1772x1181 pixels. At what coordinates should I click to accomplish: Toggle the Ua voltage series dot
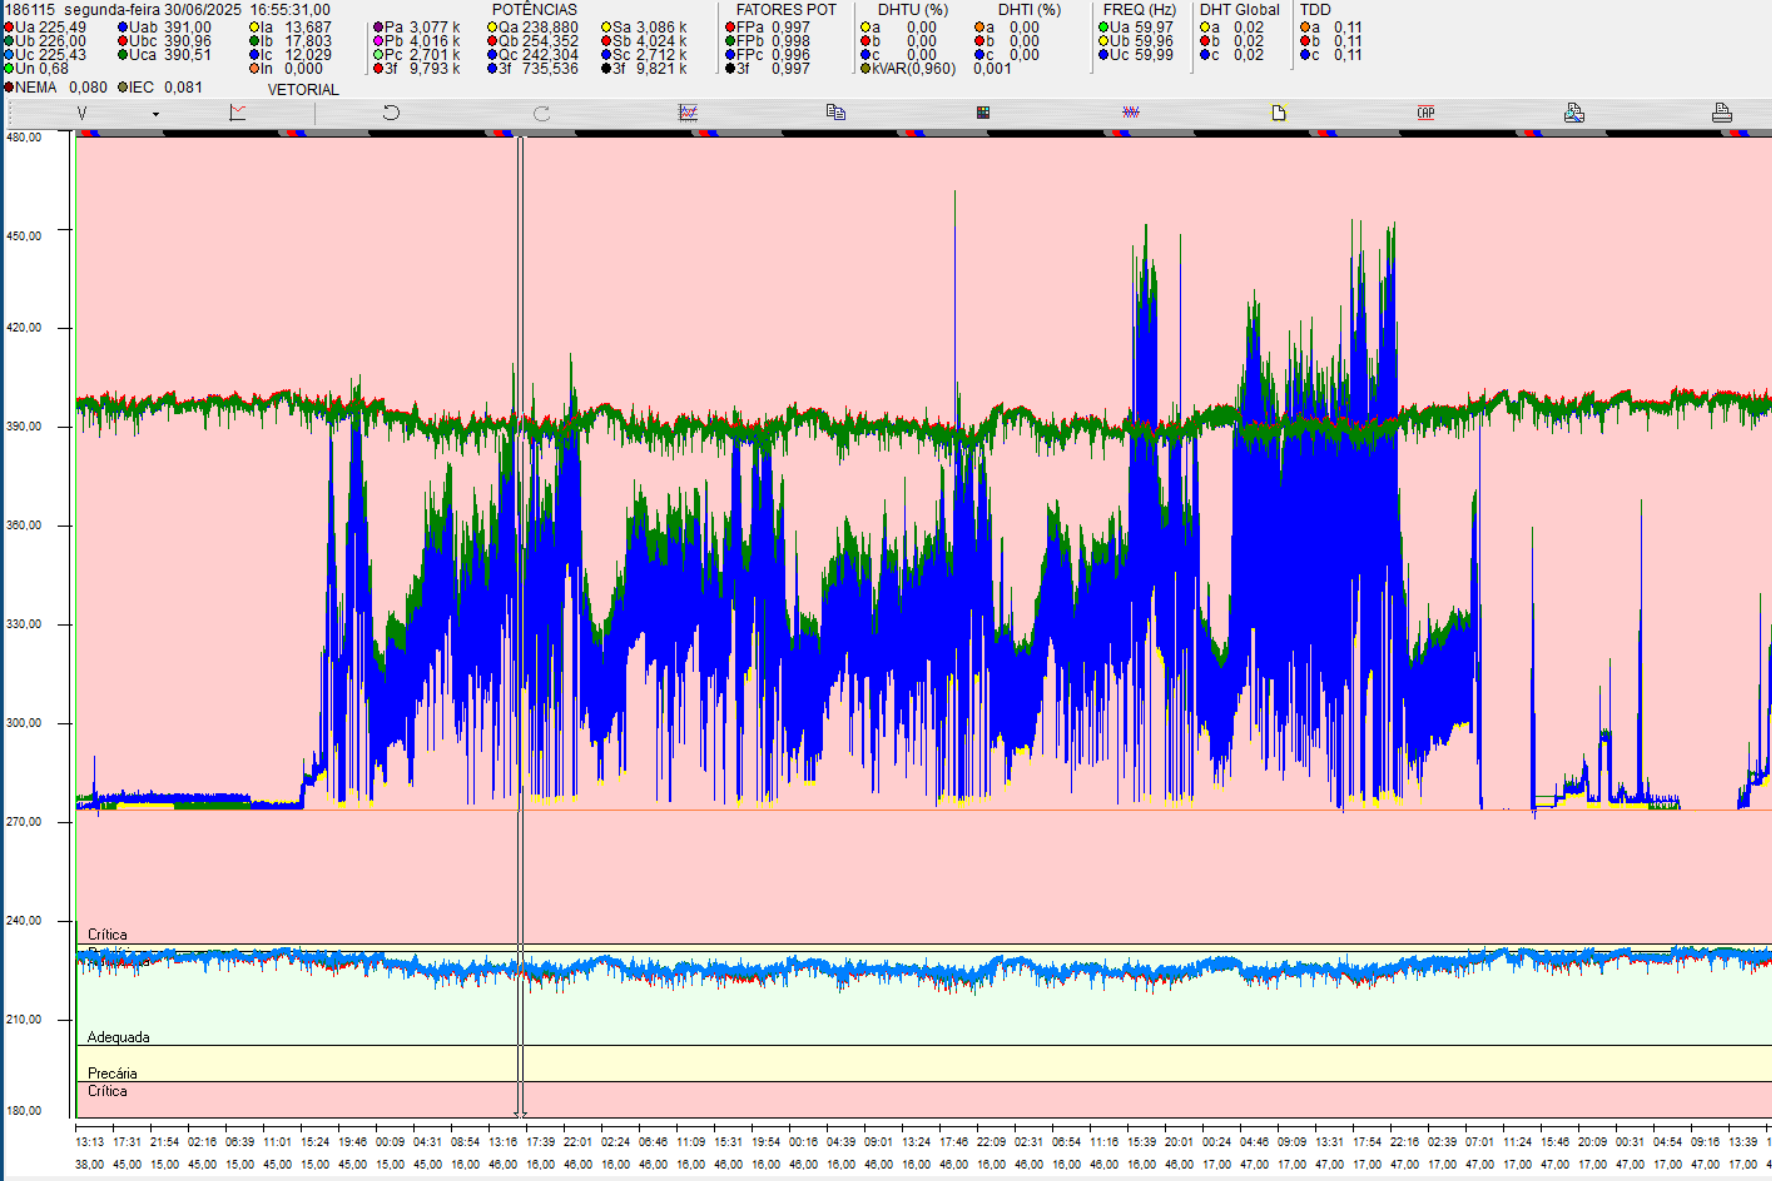[9, 28]
